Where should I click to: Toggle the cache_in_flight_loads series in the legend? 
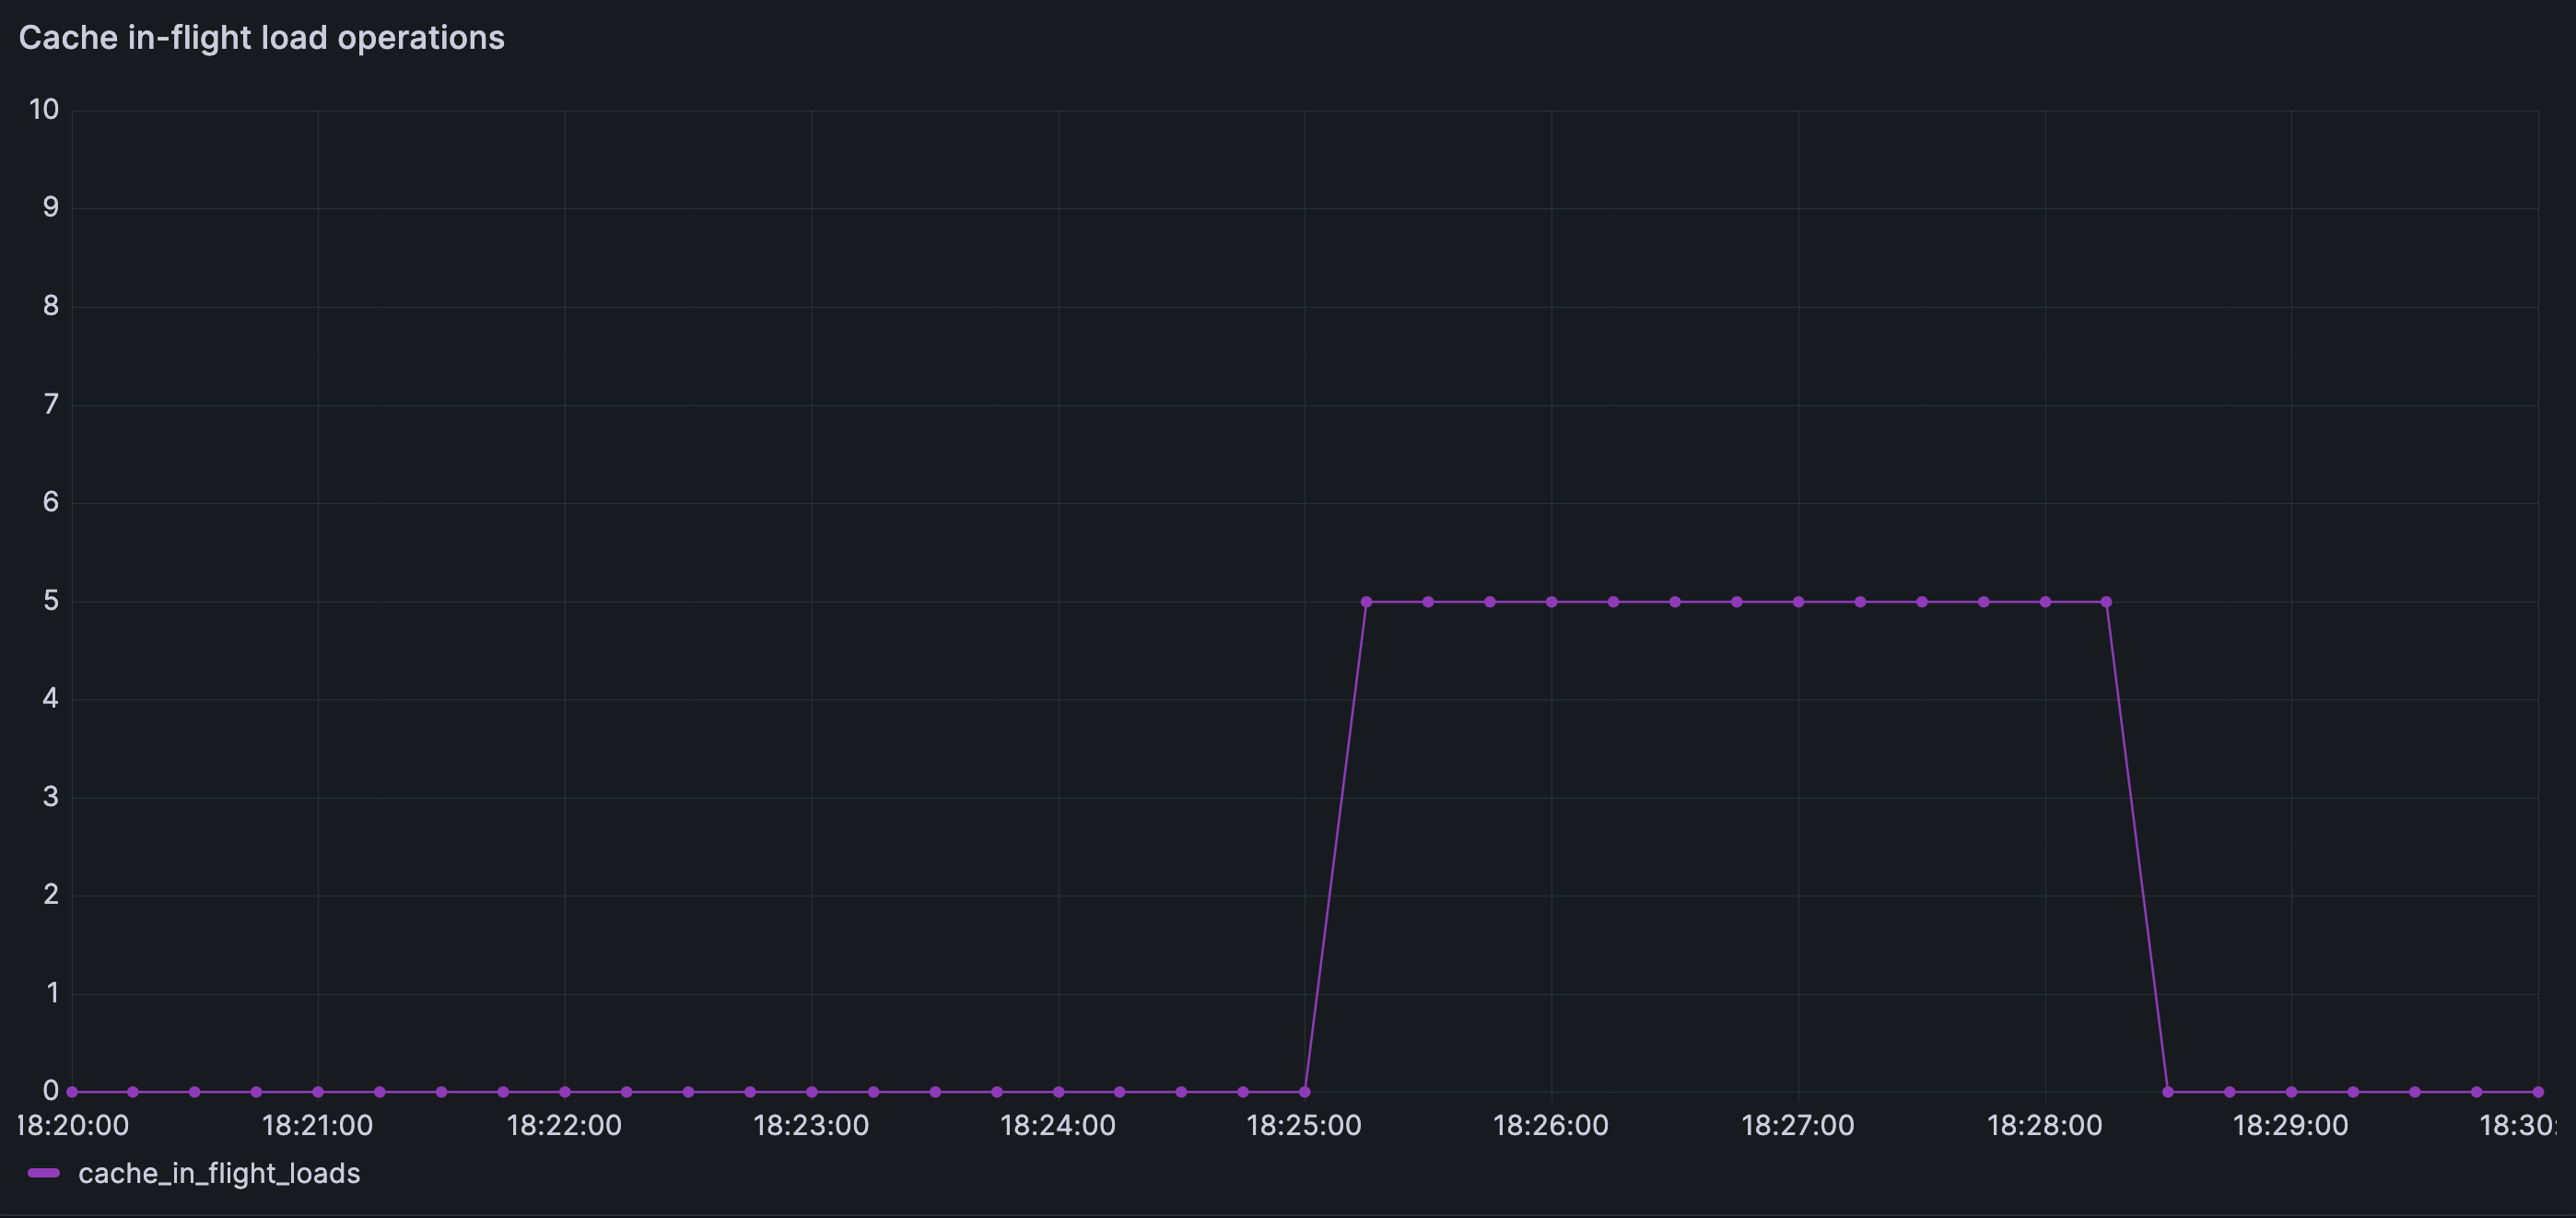pos(220,1174)
